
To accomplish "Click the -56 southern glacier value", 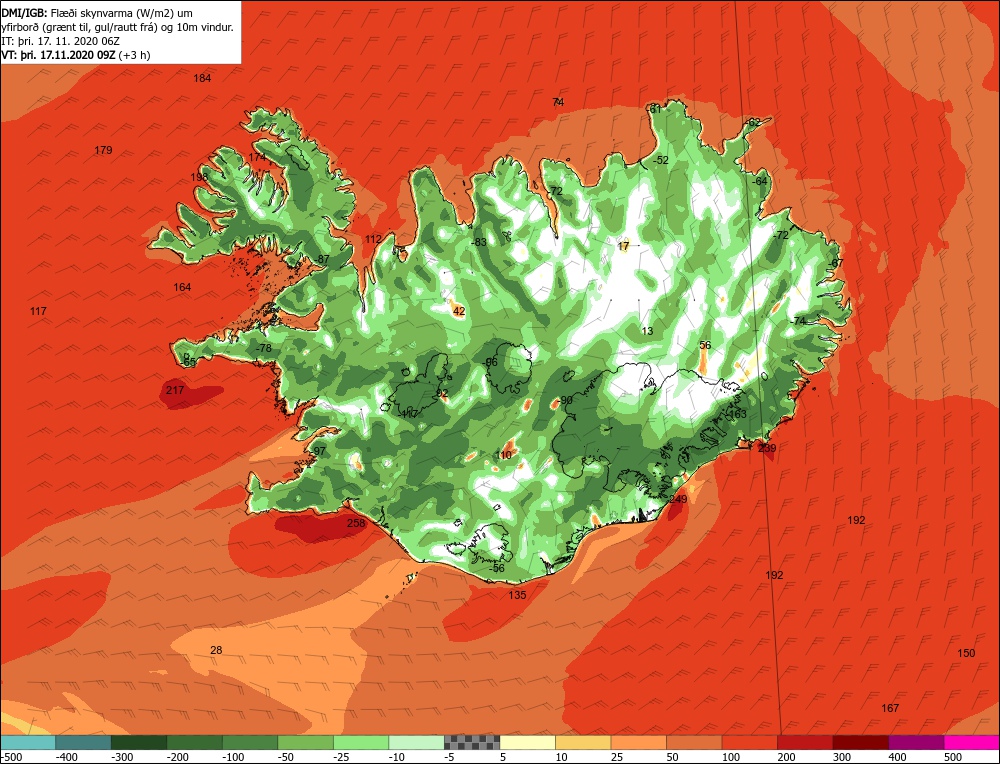I will pyautogui.click(x=497, y=568).
